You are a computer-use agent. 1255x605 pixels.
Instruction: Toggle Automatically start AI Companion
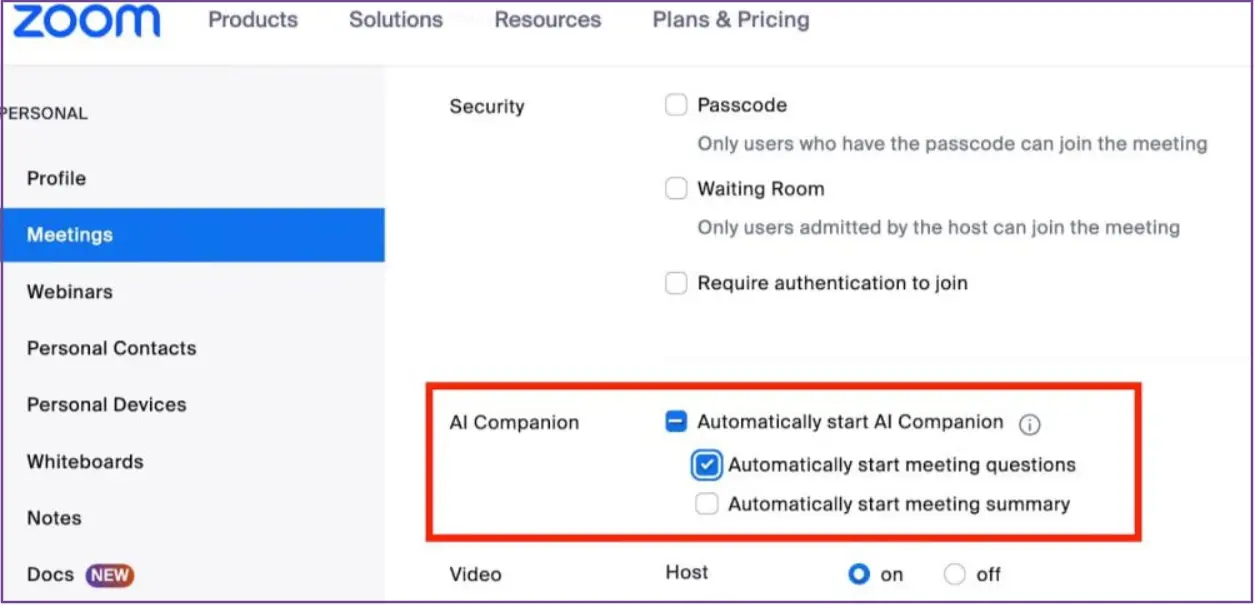[x=676, y=422]
